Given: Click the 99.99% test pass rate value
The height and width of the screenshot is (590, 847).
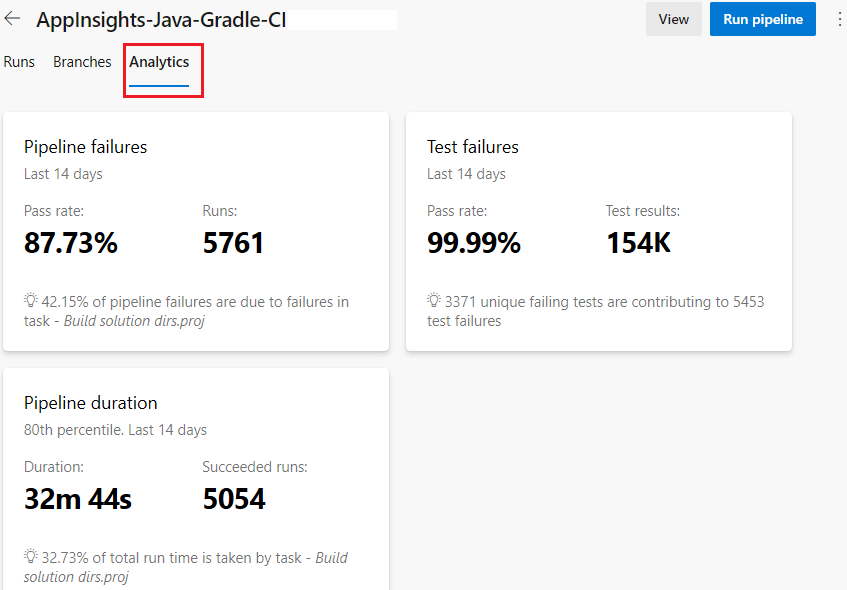Looking at the screenshot, I should (x=474, y=243).
